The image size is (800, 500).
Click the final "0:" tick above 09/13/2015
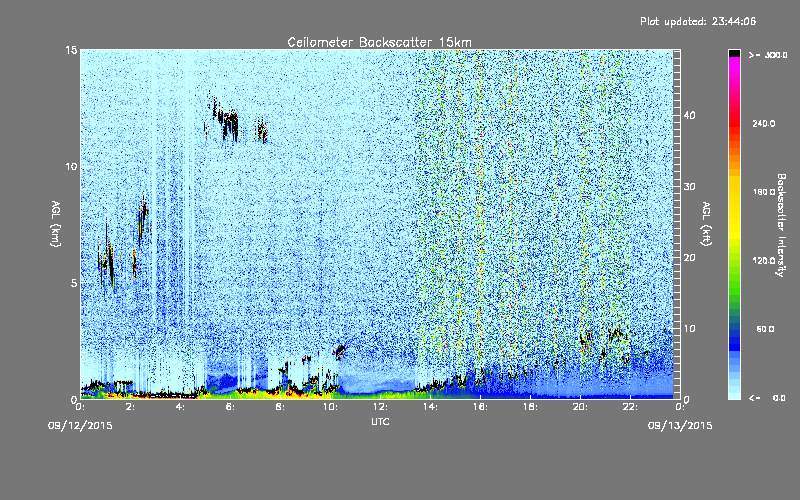click(680, 407)
